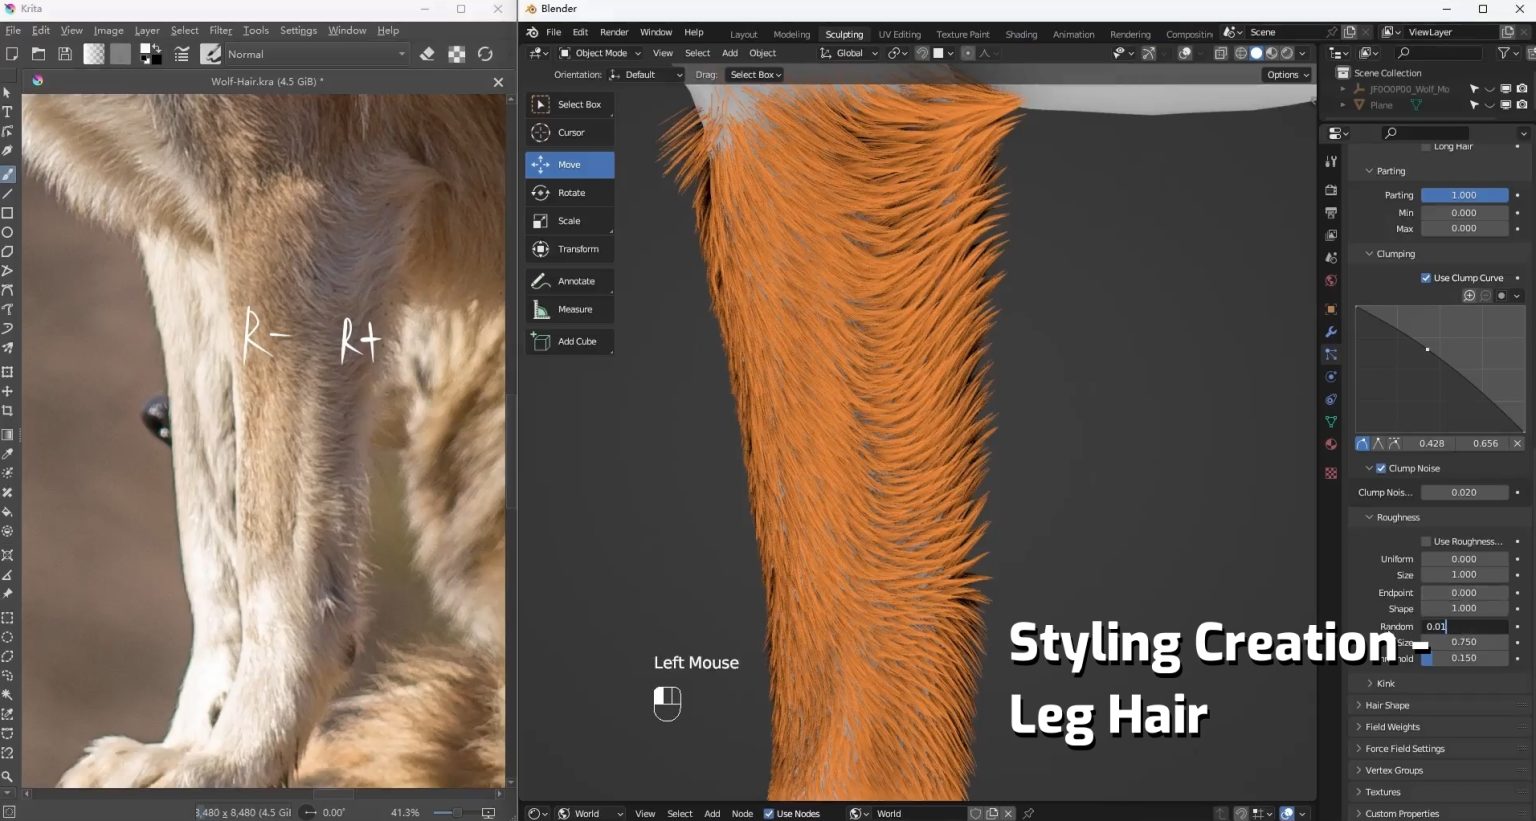Open the Object Mode dropdown

[600, 53]
